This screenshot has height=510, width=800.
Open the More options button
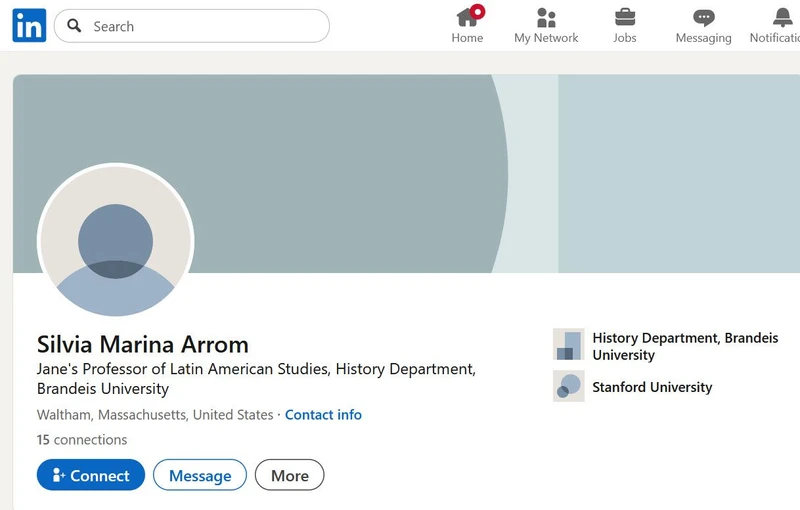coord(289,475)
